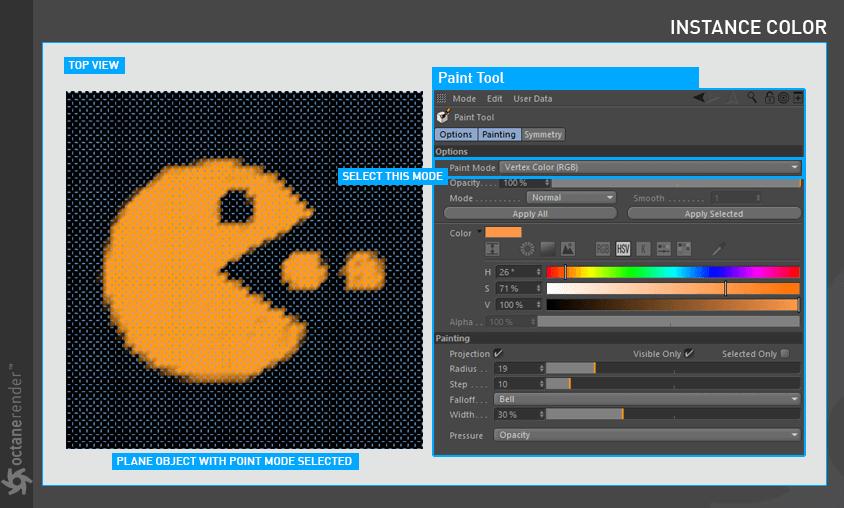Open the Pressure Opacity dropdown
The width and height of the screenshot is (844, 508).
(647, 435)
